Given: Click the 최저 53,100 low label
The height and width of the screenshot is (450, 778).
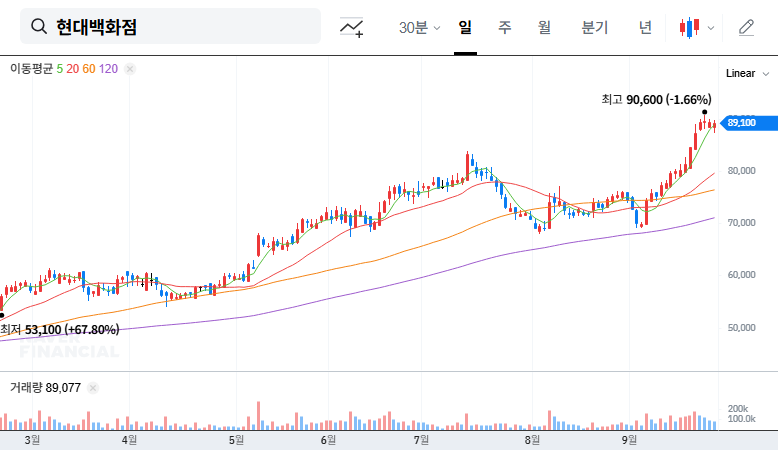Looking at the screenshot, I should tap(60, 329).
